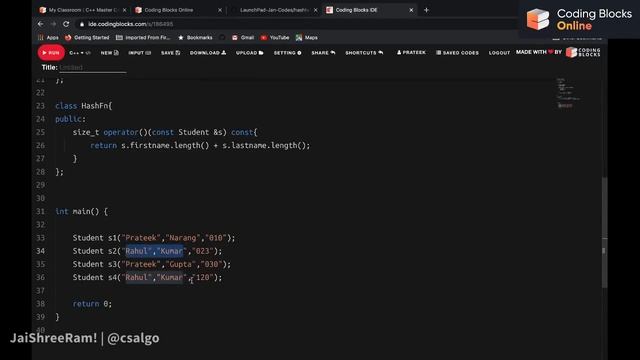Click the Title input field
640x360 pixels.
pyautogui.click(x=93, y=68)
